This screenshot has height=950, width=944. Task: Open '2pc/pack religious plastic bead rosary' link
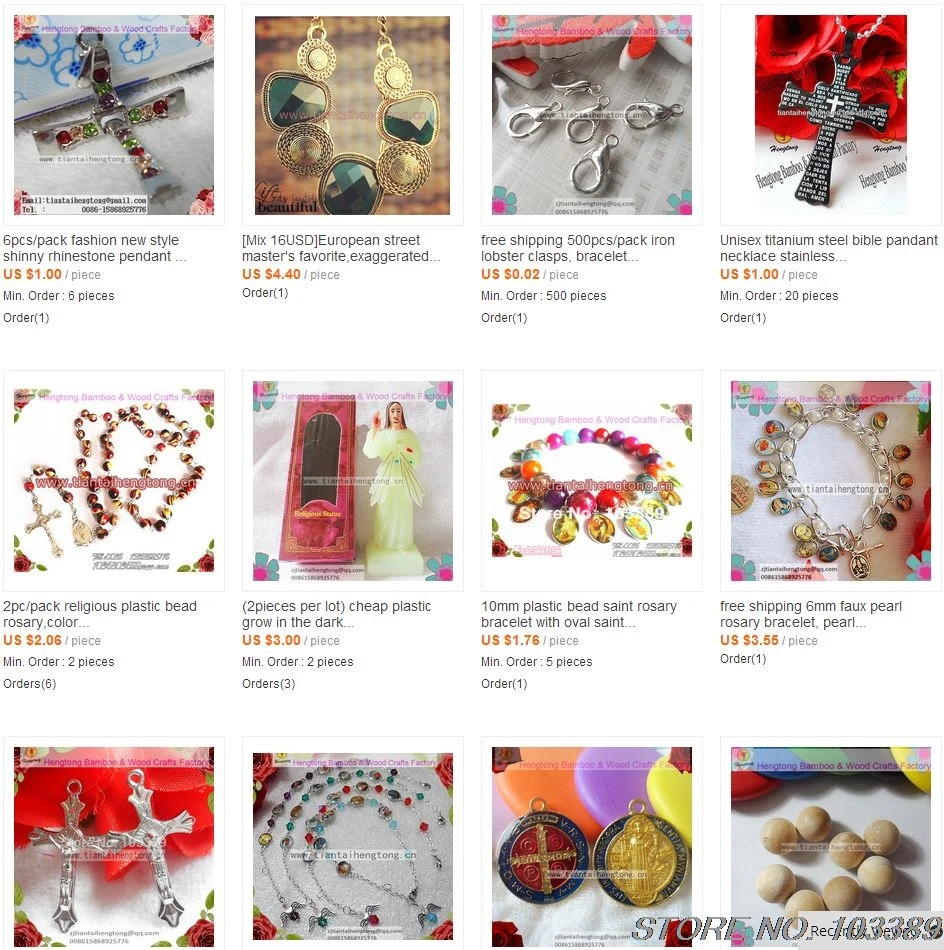(x=100, y=614)
